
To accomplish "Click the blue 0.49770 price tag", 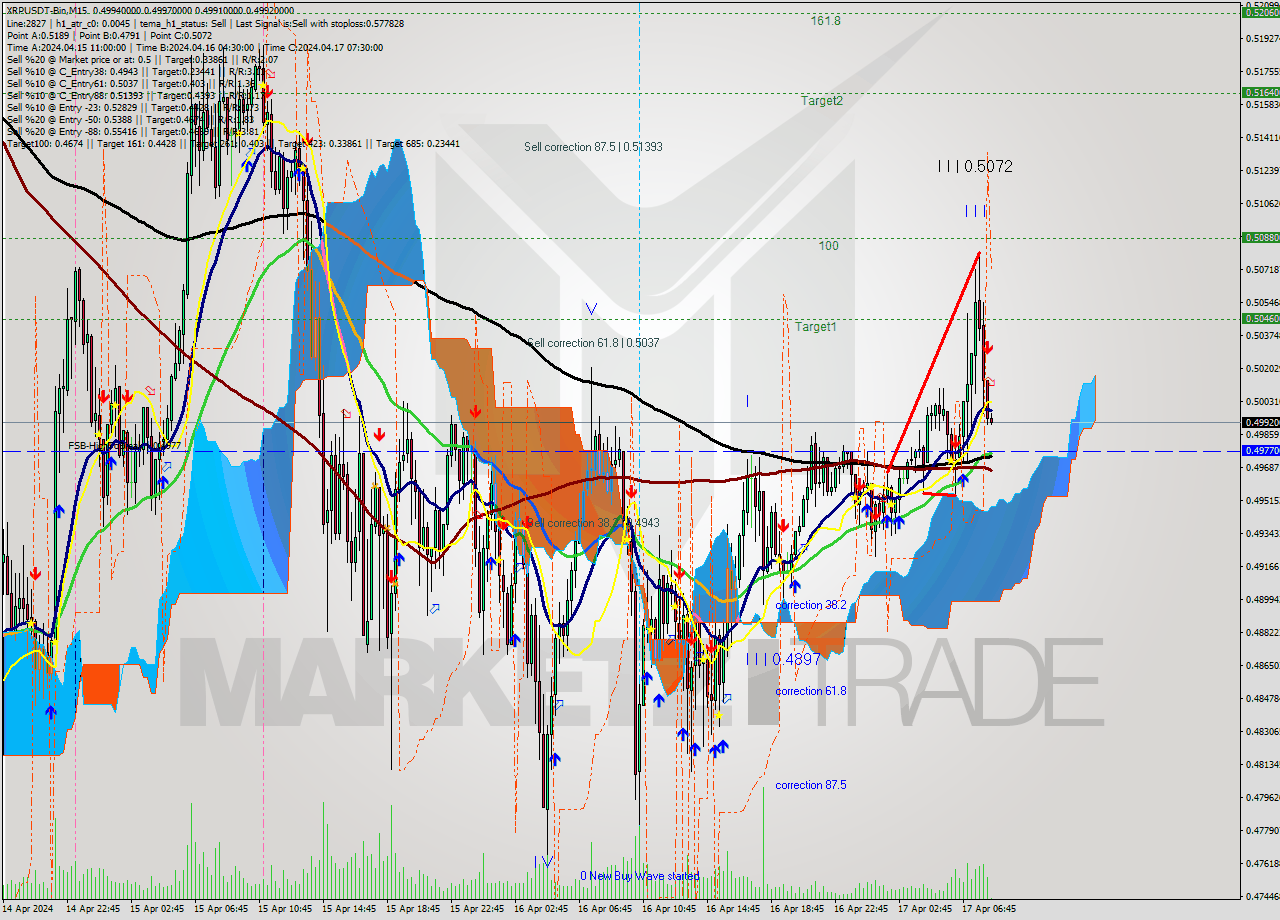I will pos(1261,451).
